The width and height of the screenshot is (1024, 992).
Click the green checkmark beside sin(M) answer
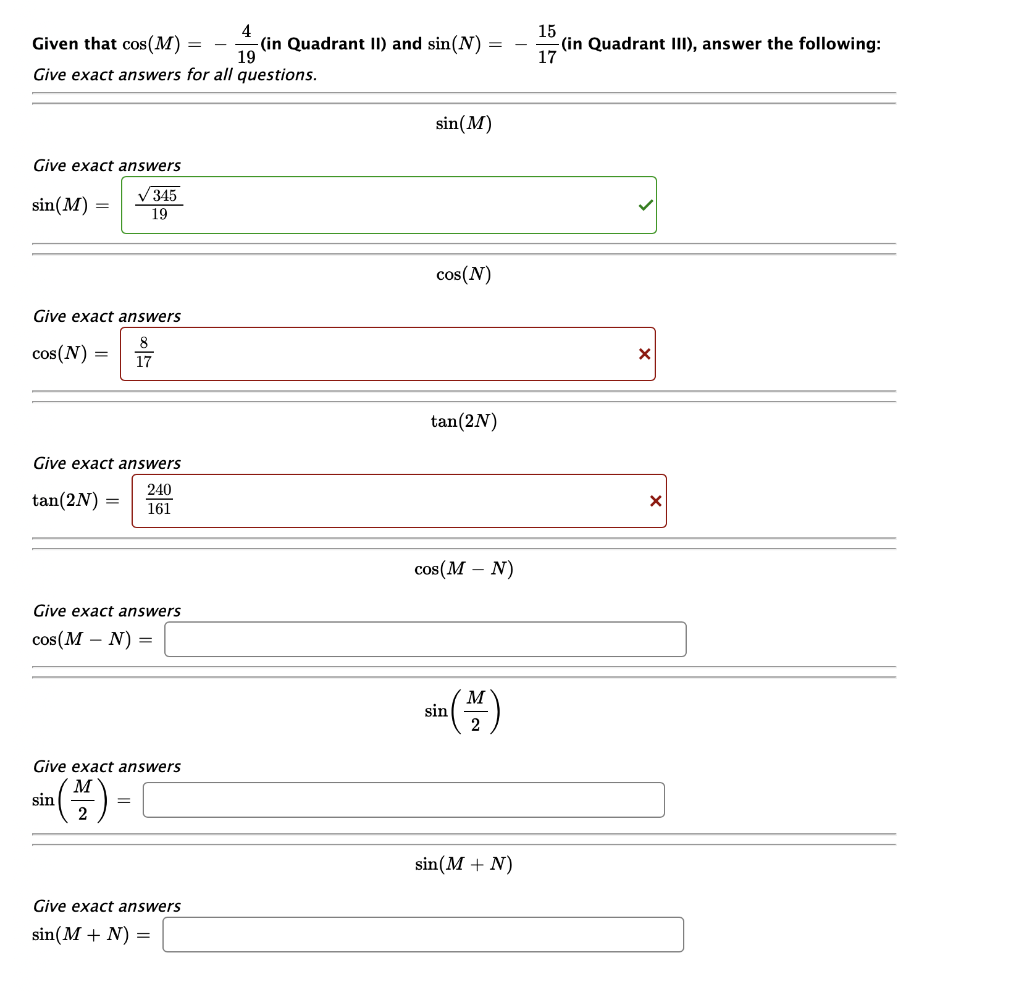[644, 203]
